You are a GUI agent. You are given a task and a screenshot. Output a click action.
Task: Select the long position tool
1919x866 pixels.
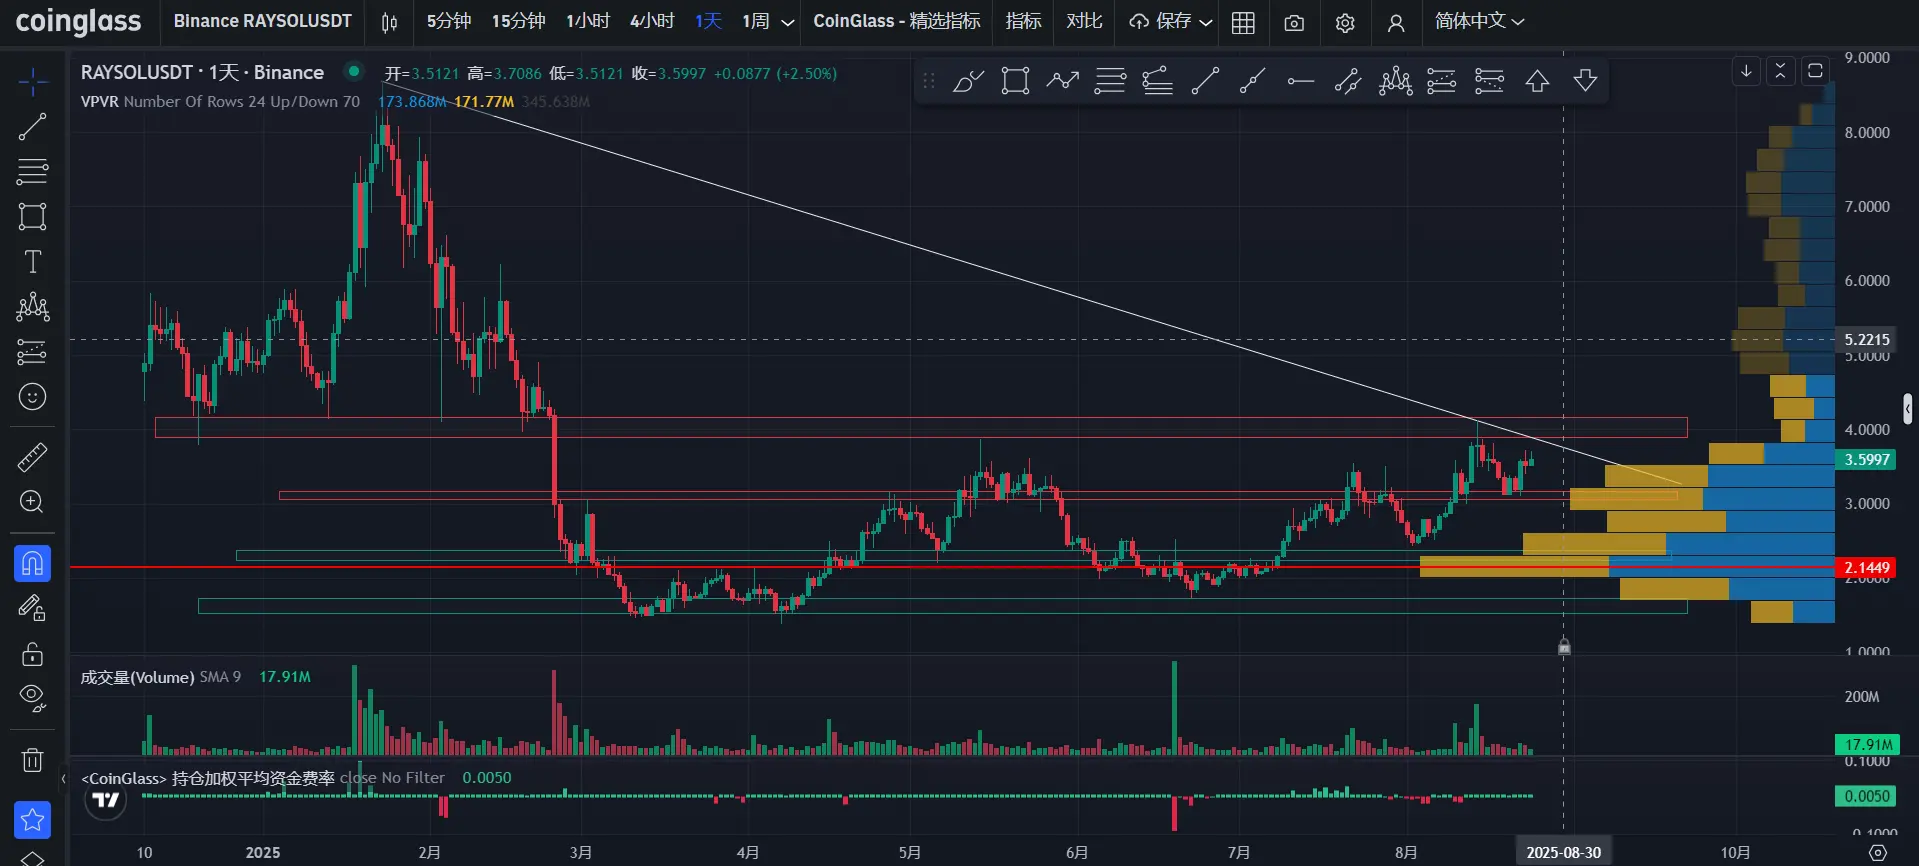click(x=1442, y=81)
